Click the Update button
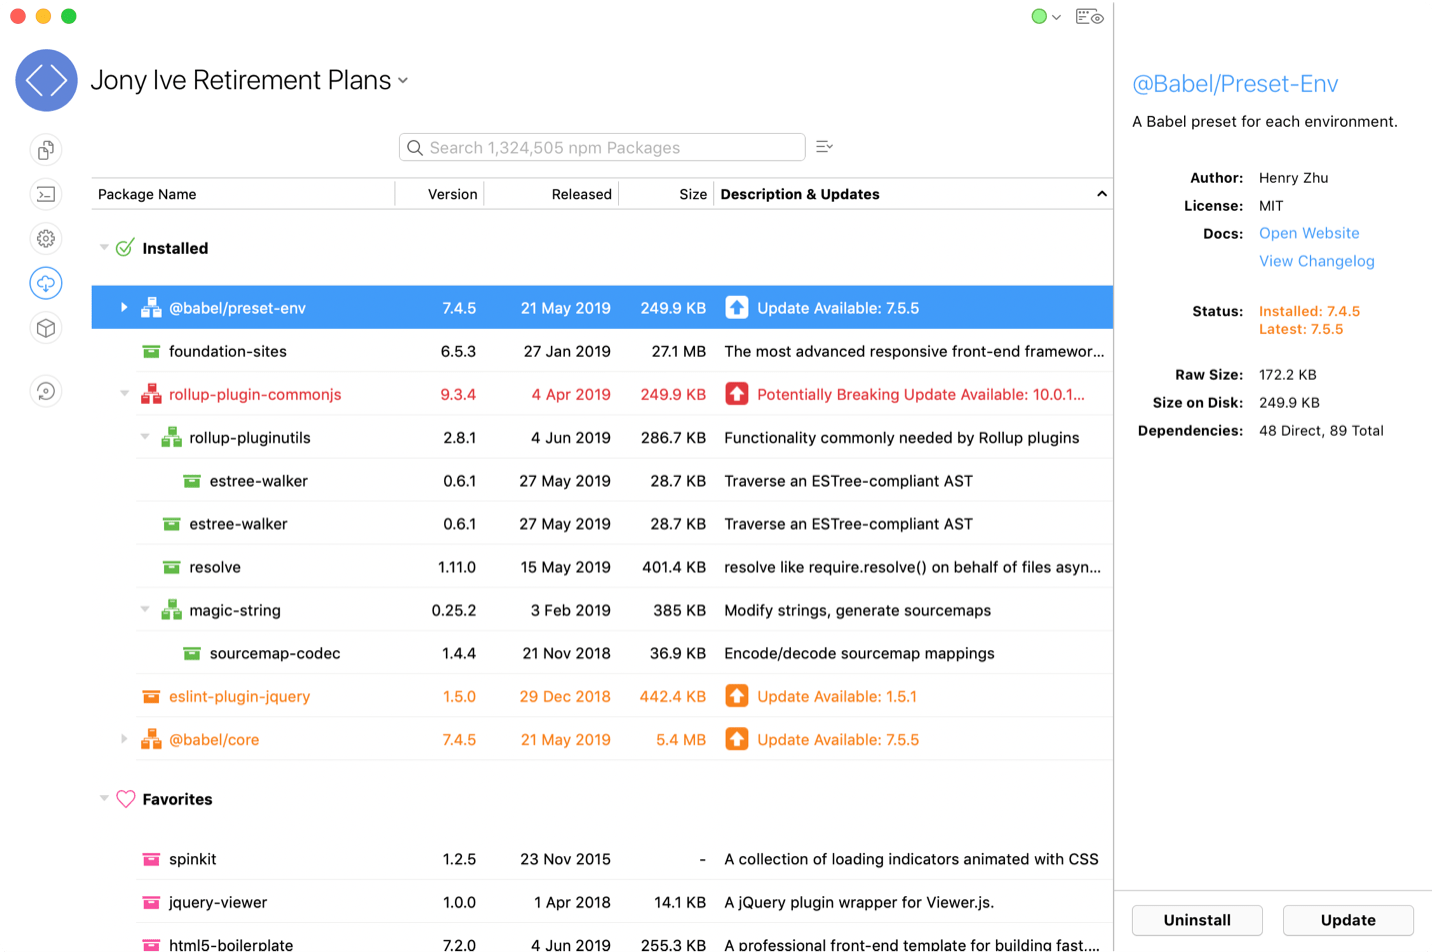Screen dimensions: 1432x952 [x=1348, y=920]
